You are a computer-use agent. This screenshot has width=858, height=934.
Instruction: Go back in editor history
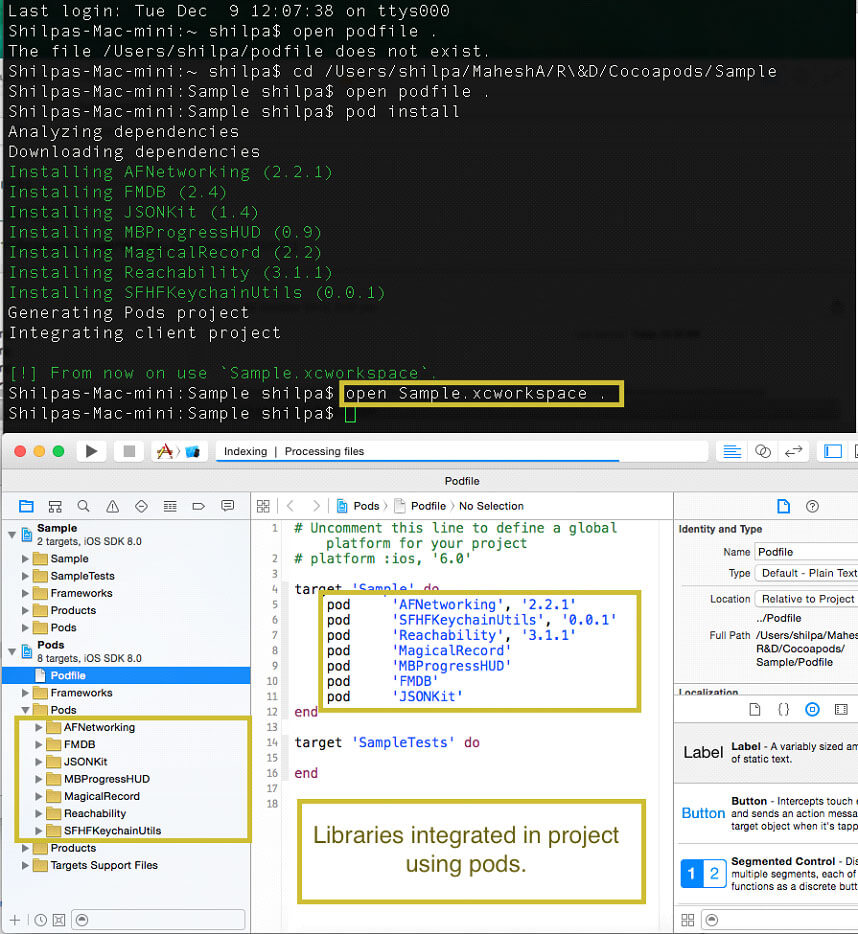point(291,506)
